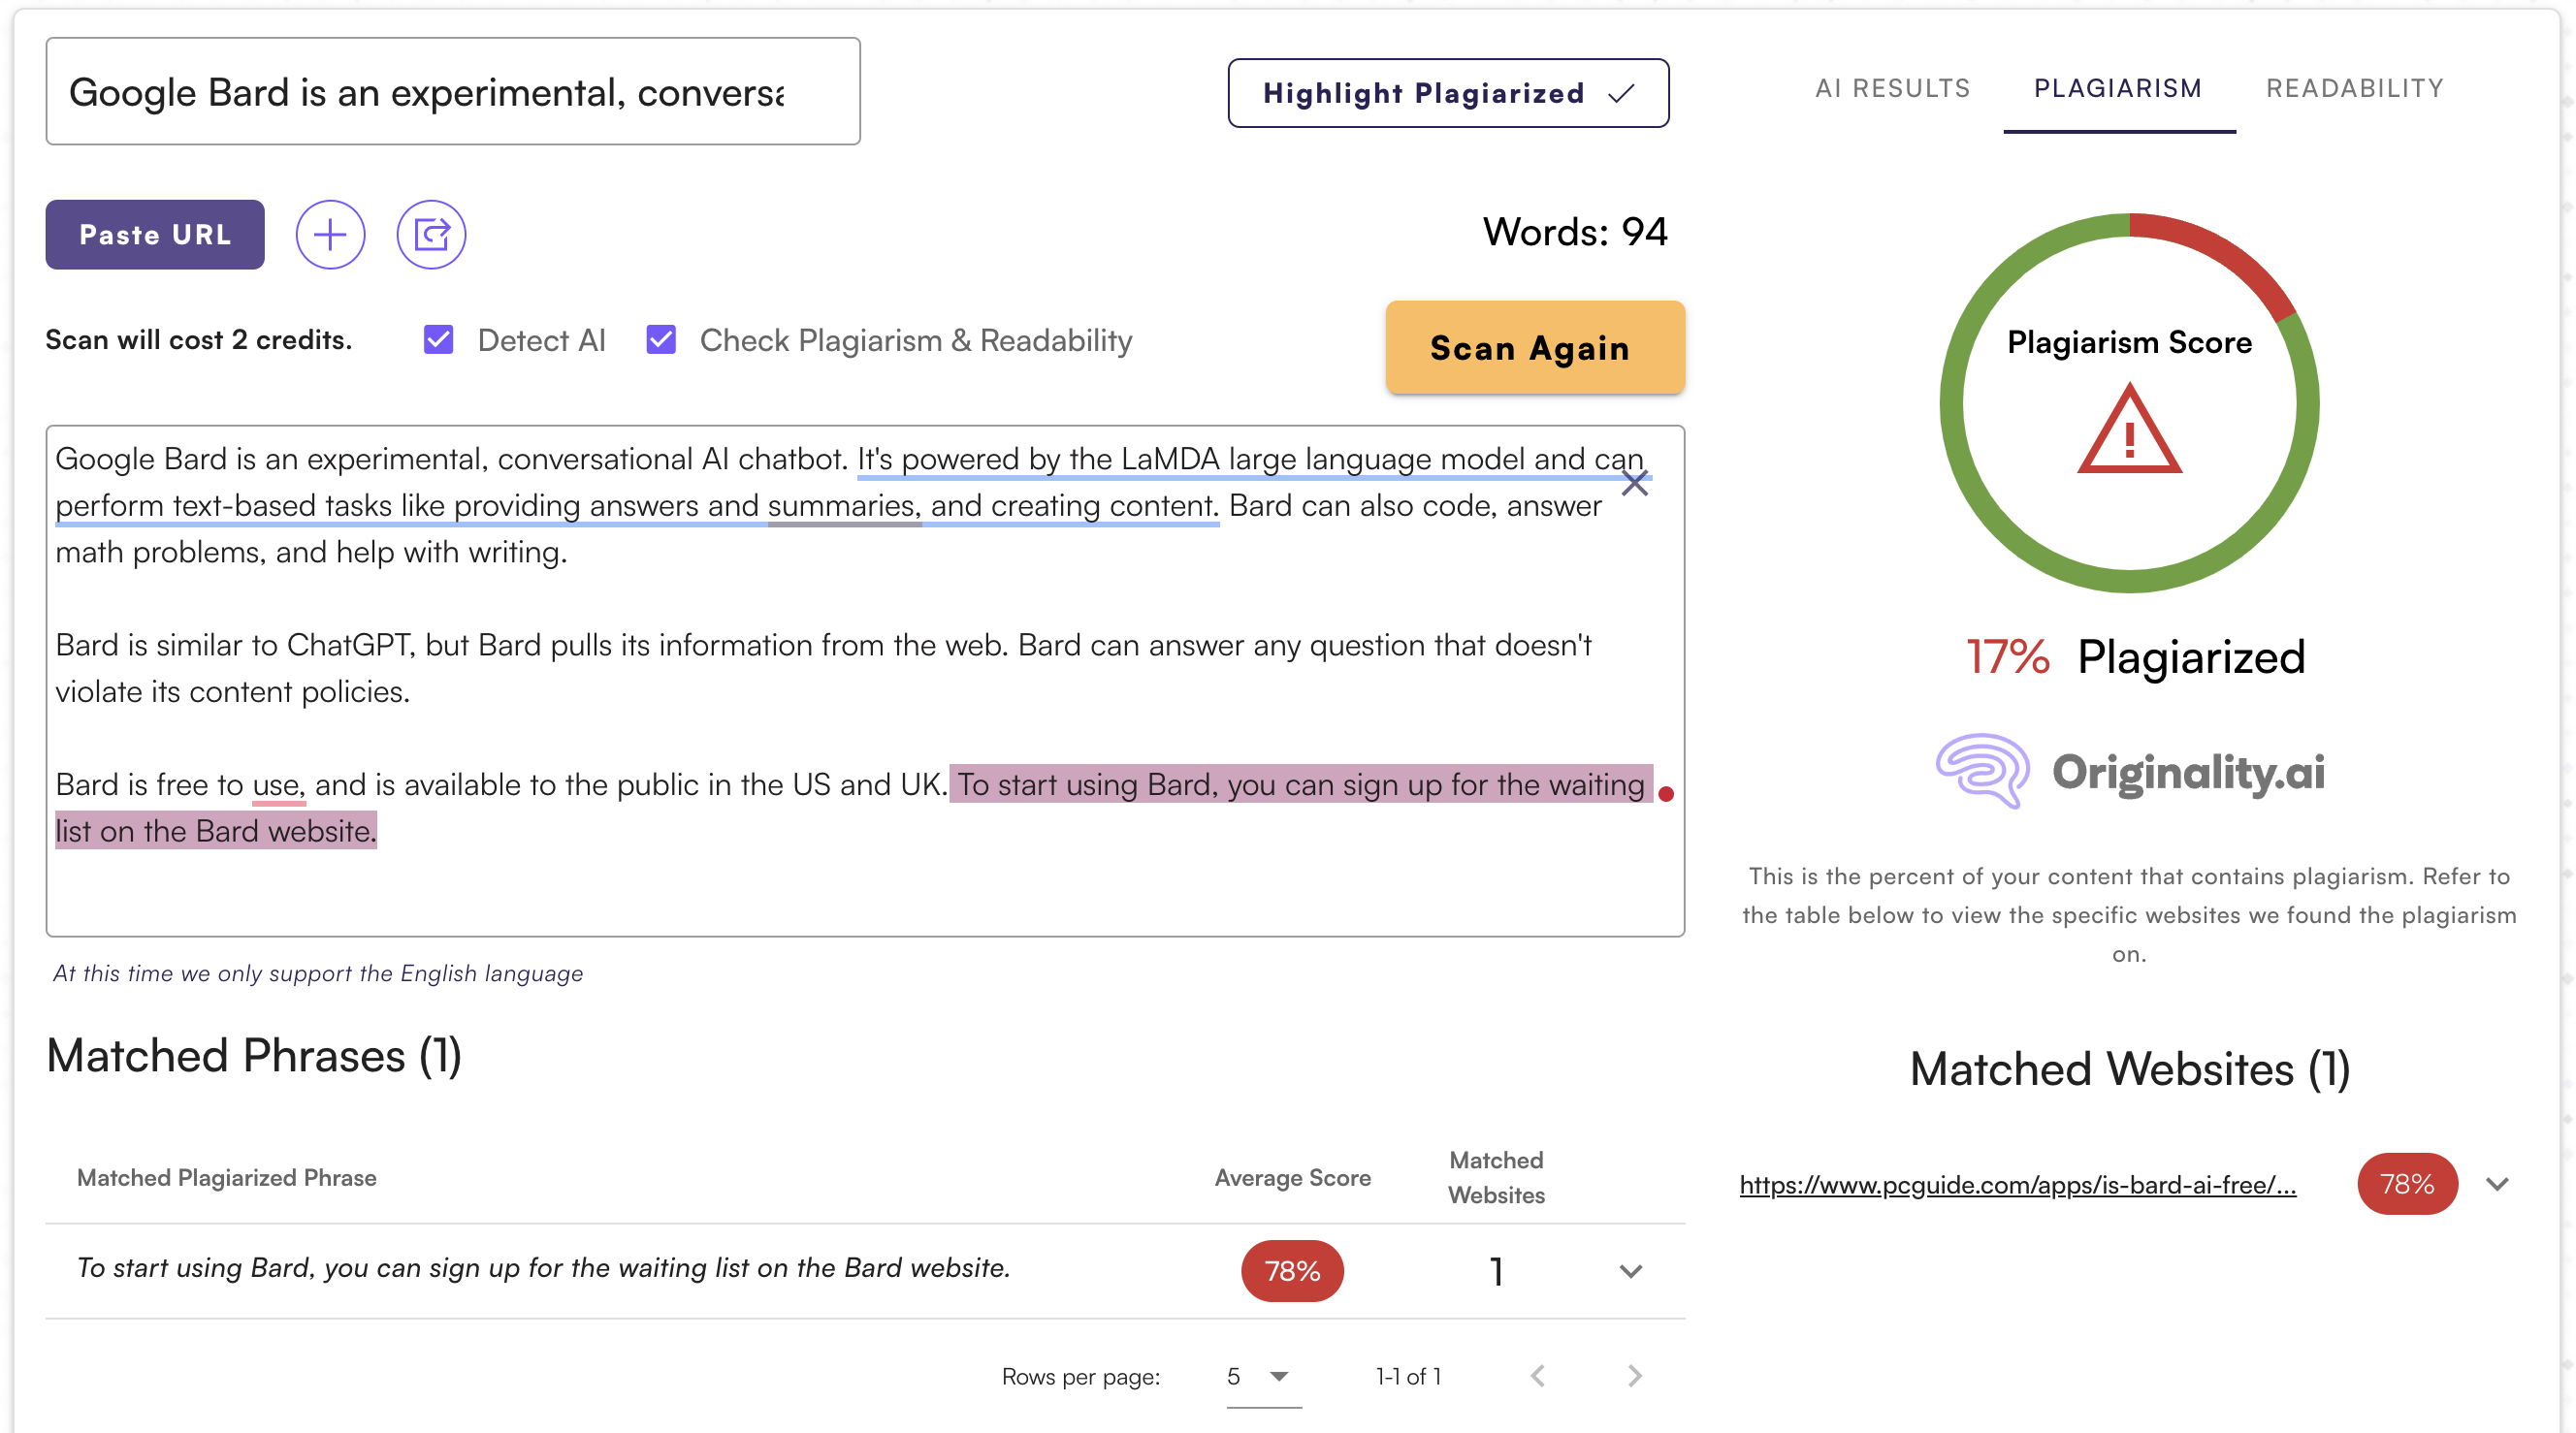Click the "Matched Websites (1)" heading
The width and height of the screenshot is (2576, 1433).
[x=2129, y=1069]
